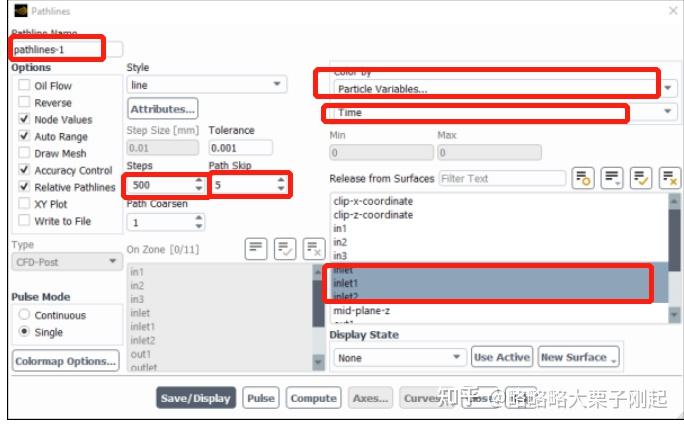This screenshot has height=426, width=684.
Task: Open Colormap Options...
Action: coord(65,361)
